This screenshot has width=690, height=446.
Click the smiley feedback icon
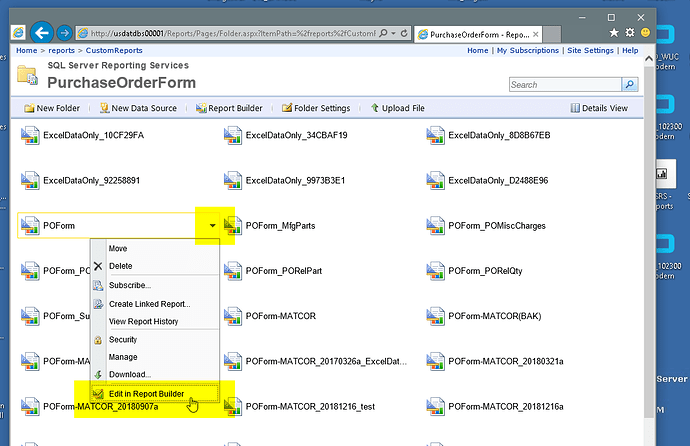click(x=646, y=33)
